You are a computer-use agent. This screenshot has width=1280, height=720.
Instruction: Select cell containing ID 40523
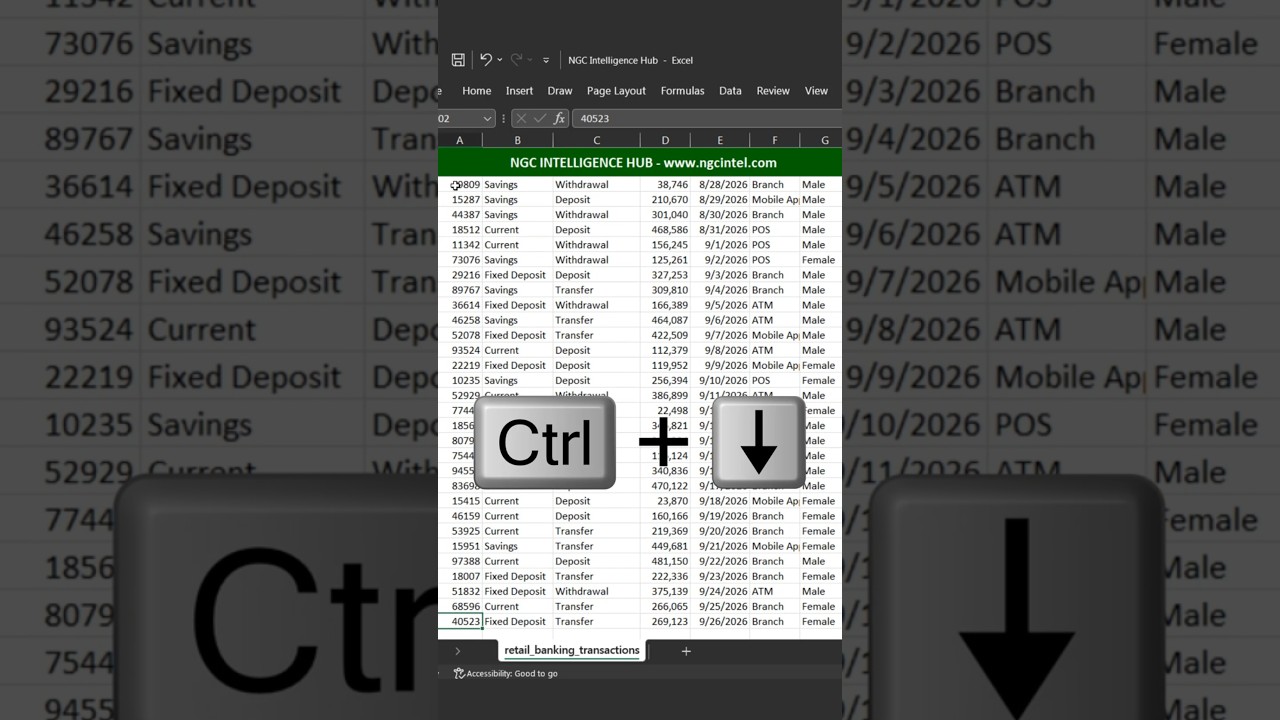click(460, 621)
